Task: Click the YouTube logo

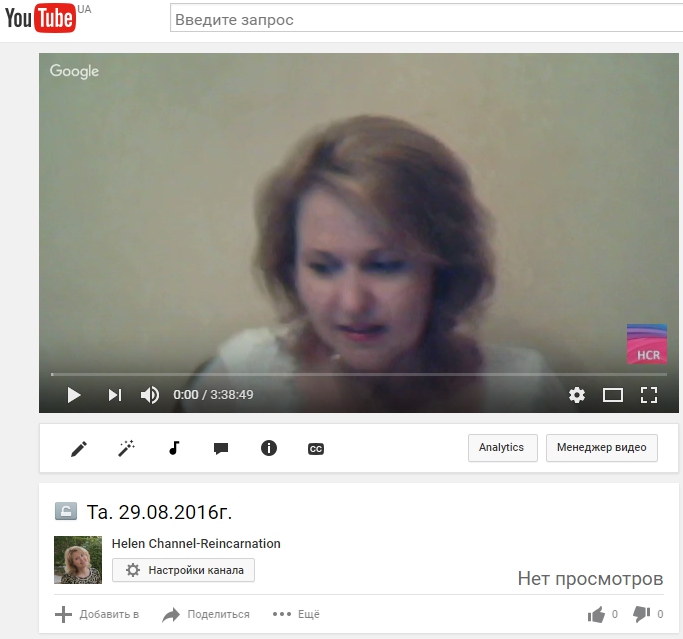Action: tap(39, 19)
